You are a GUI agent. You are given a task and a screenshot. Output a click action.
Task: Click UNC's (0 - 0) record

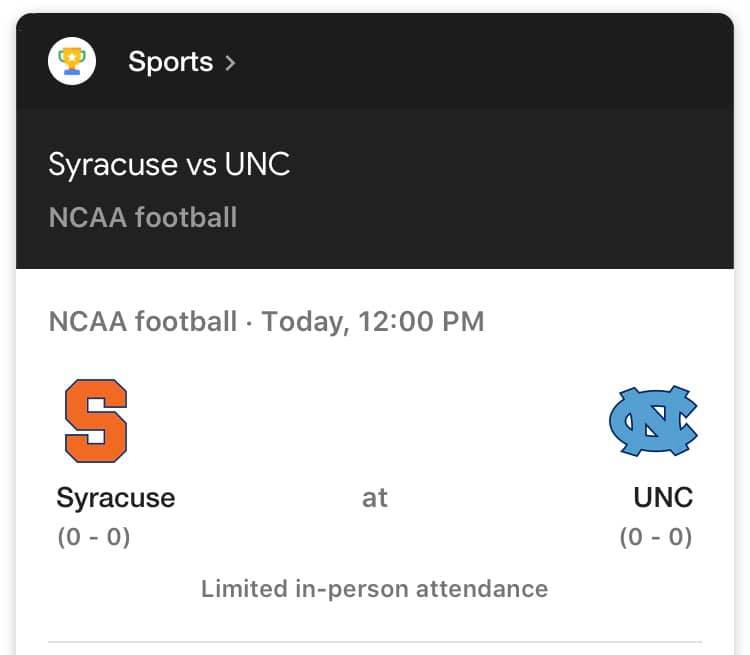tap(656, 537)
